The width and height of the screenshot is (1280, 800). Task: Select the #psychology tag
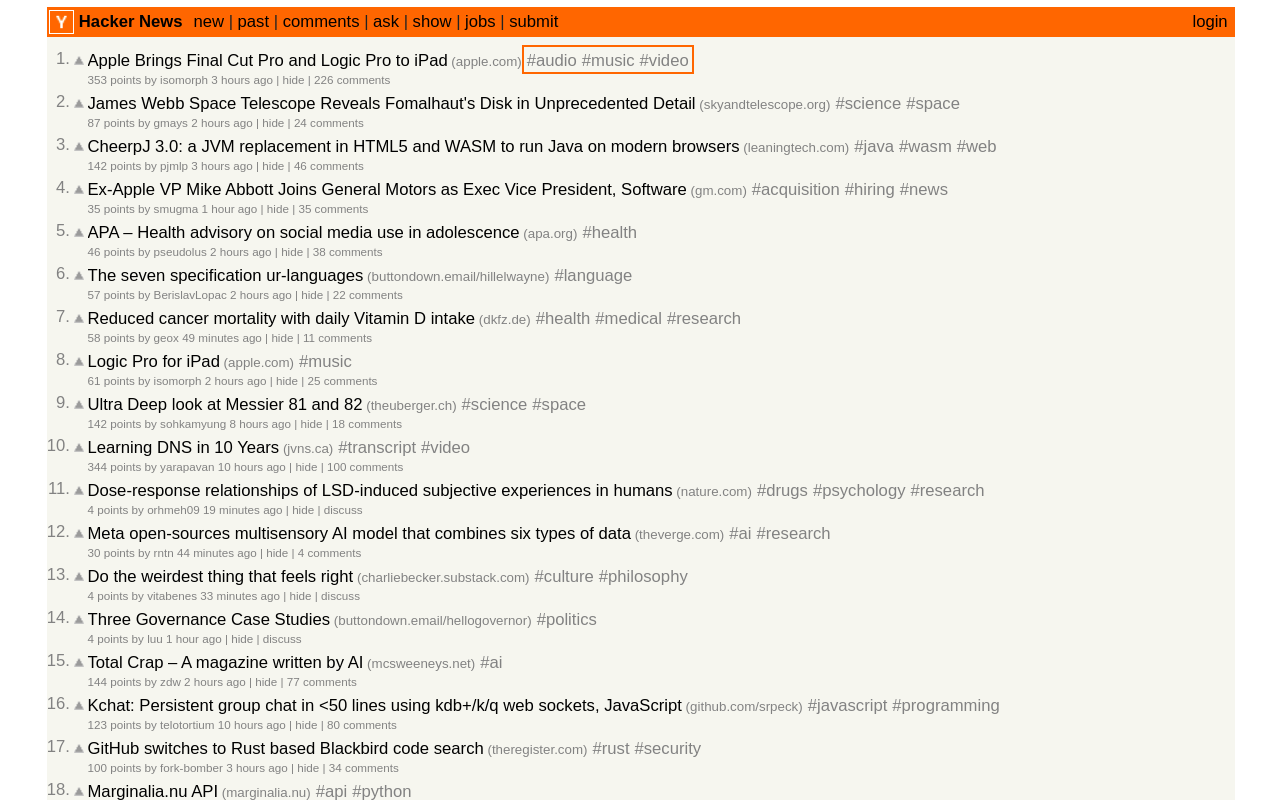pyautogui.click(x=859, y=491)
